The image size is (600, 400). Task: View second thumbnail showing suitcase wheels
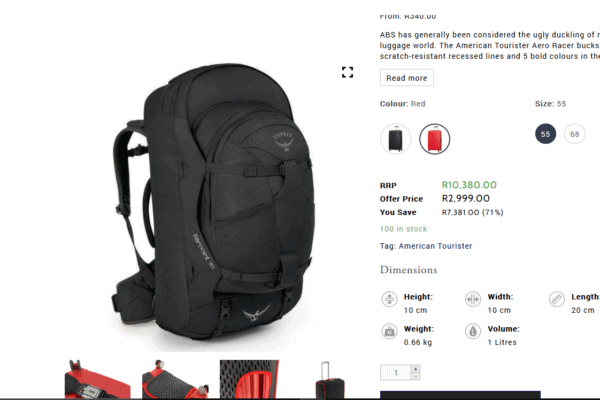pyautogui.click(x=175, y=379)
